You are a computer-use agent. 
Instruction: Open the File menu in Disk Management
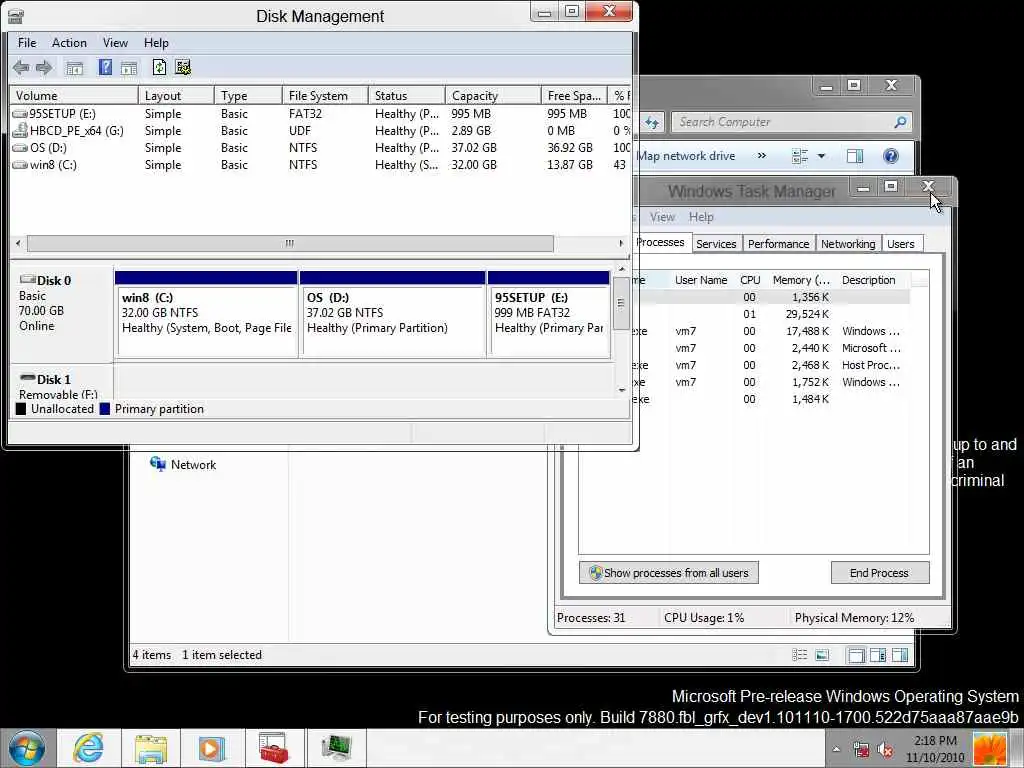27,42
